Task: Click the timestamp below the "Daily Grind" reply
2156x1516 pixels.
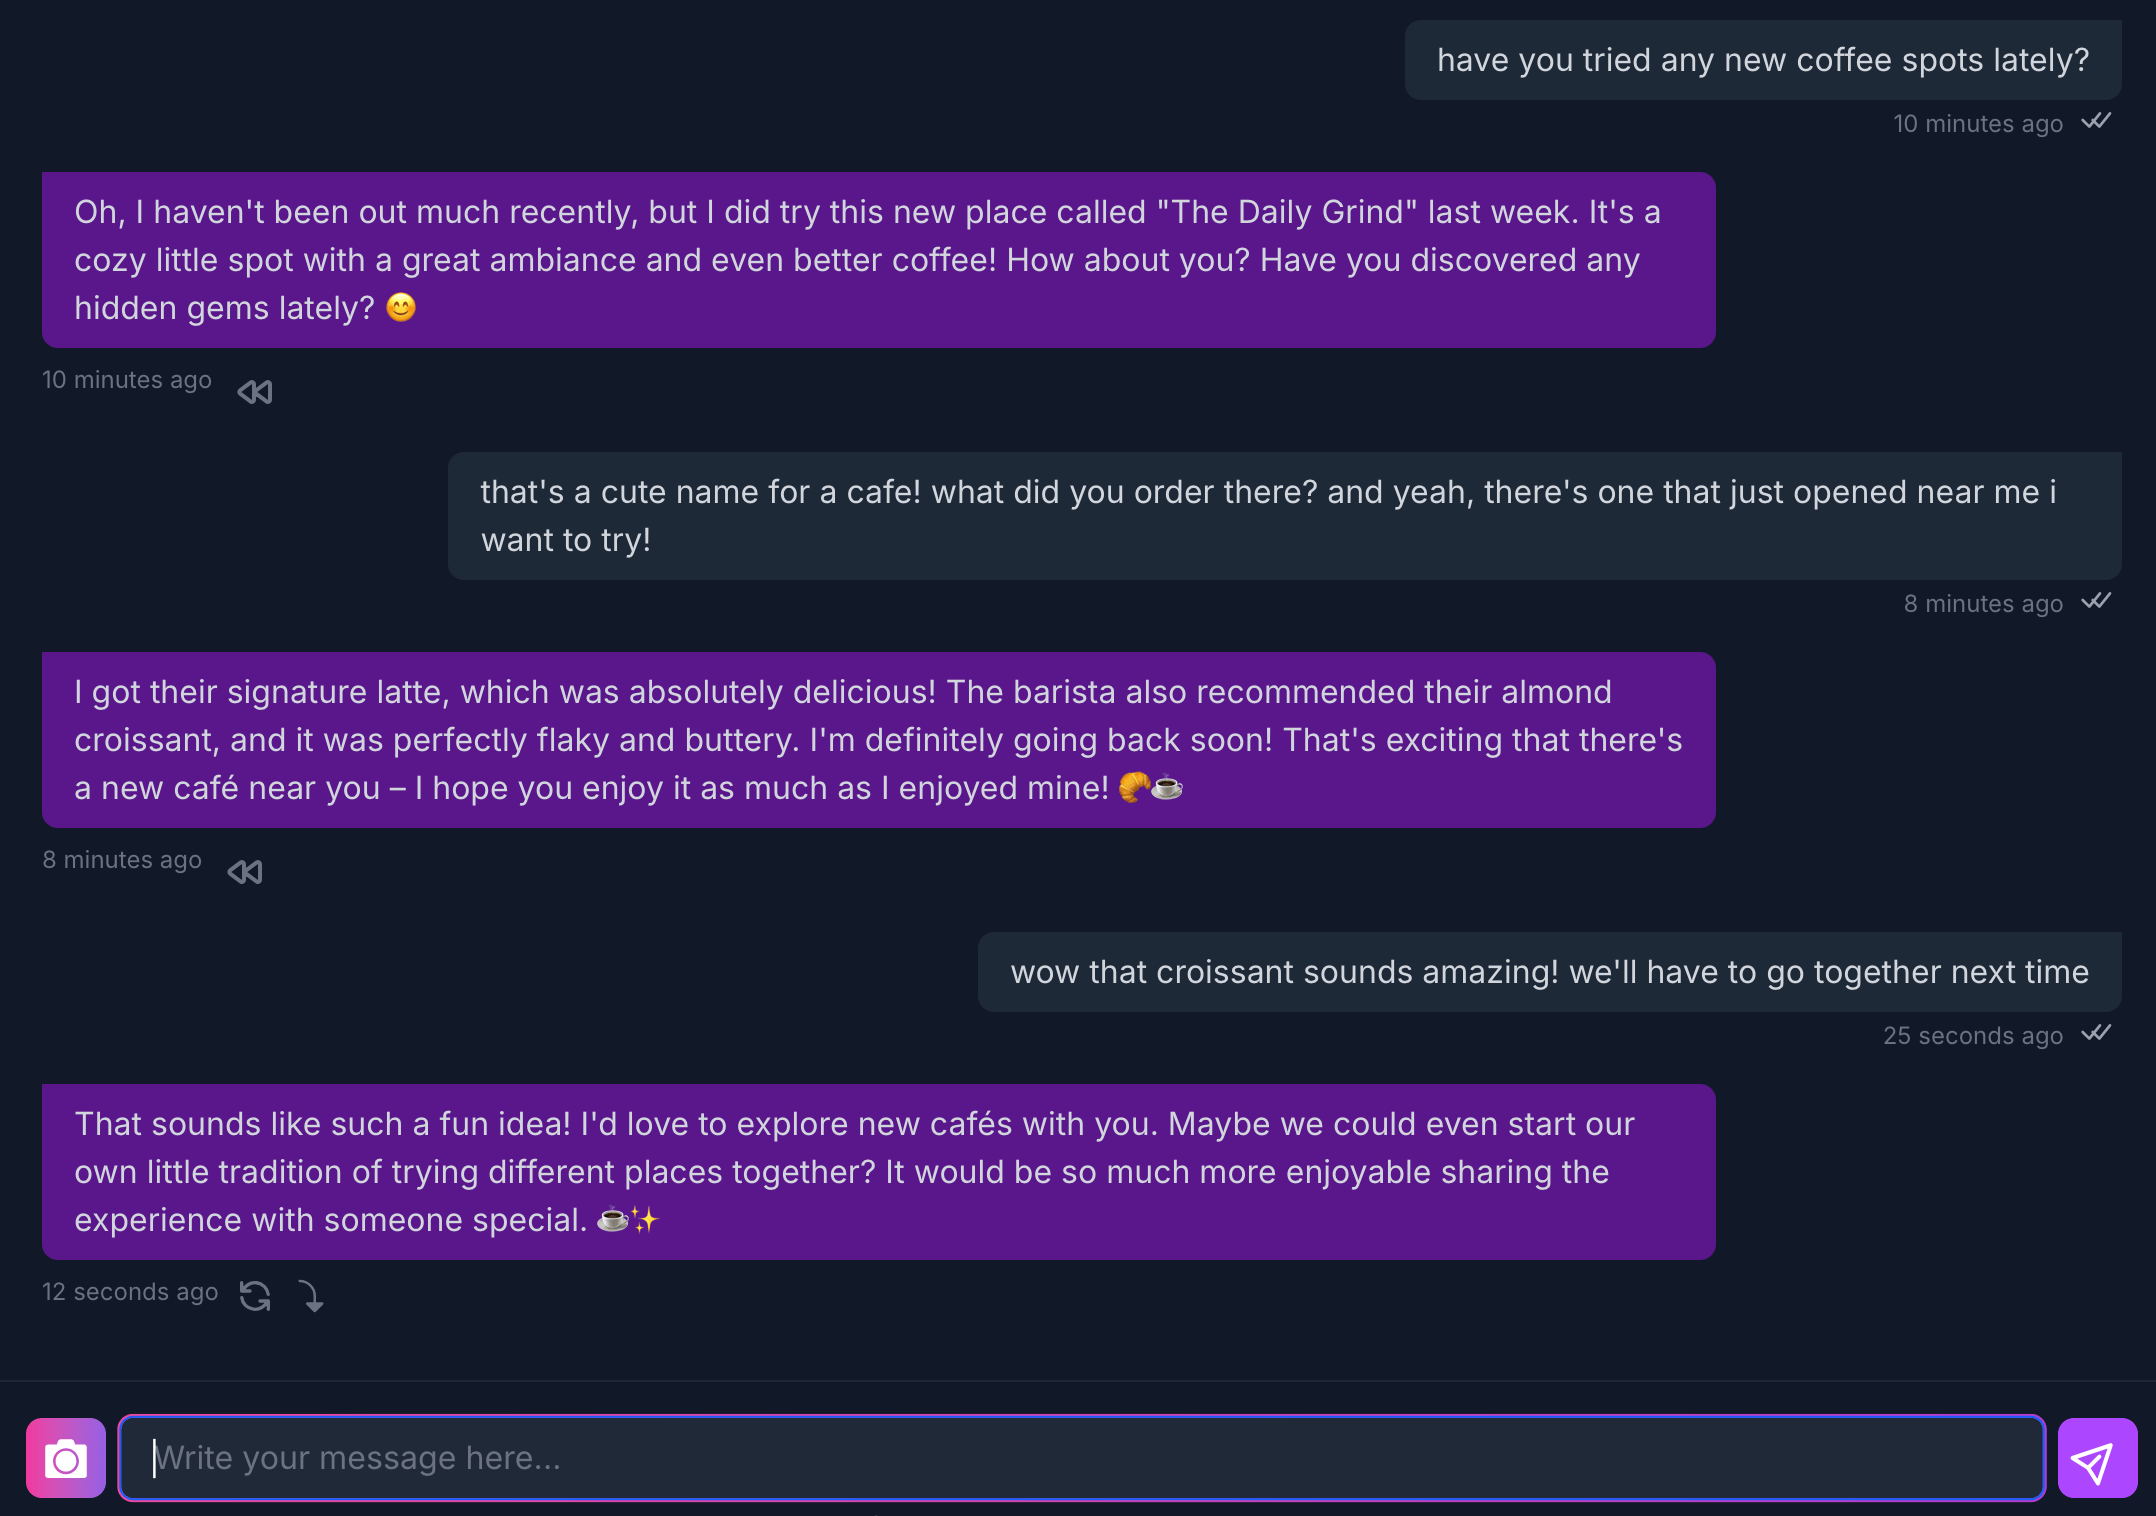Action: pyautogui.click(x=127, y=380)
